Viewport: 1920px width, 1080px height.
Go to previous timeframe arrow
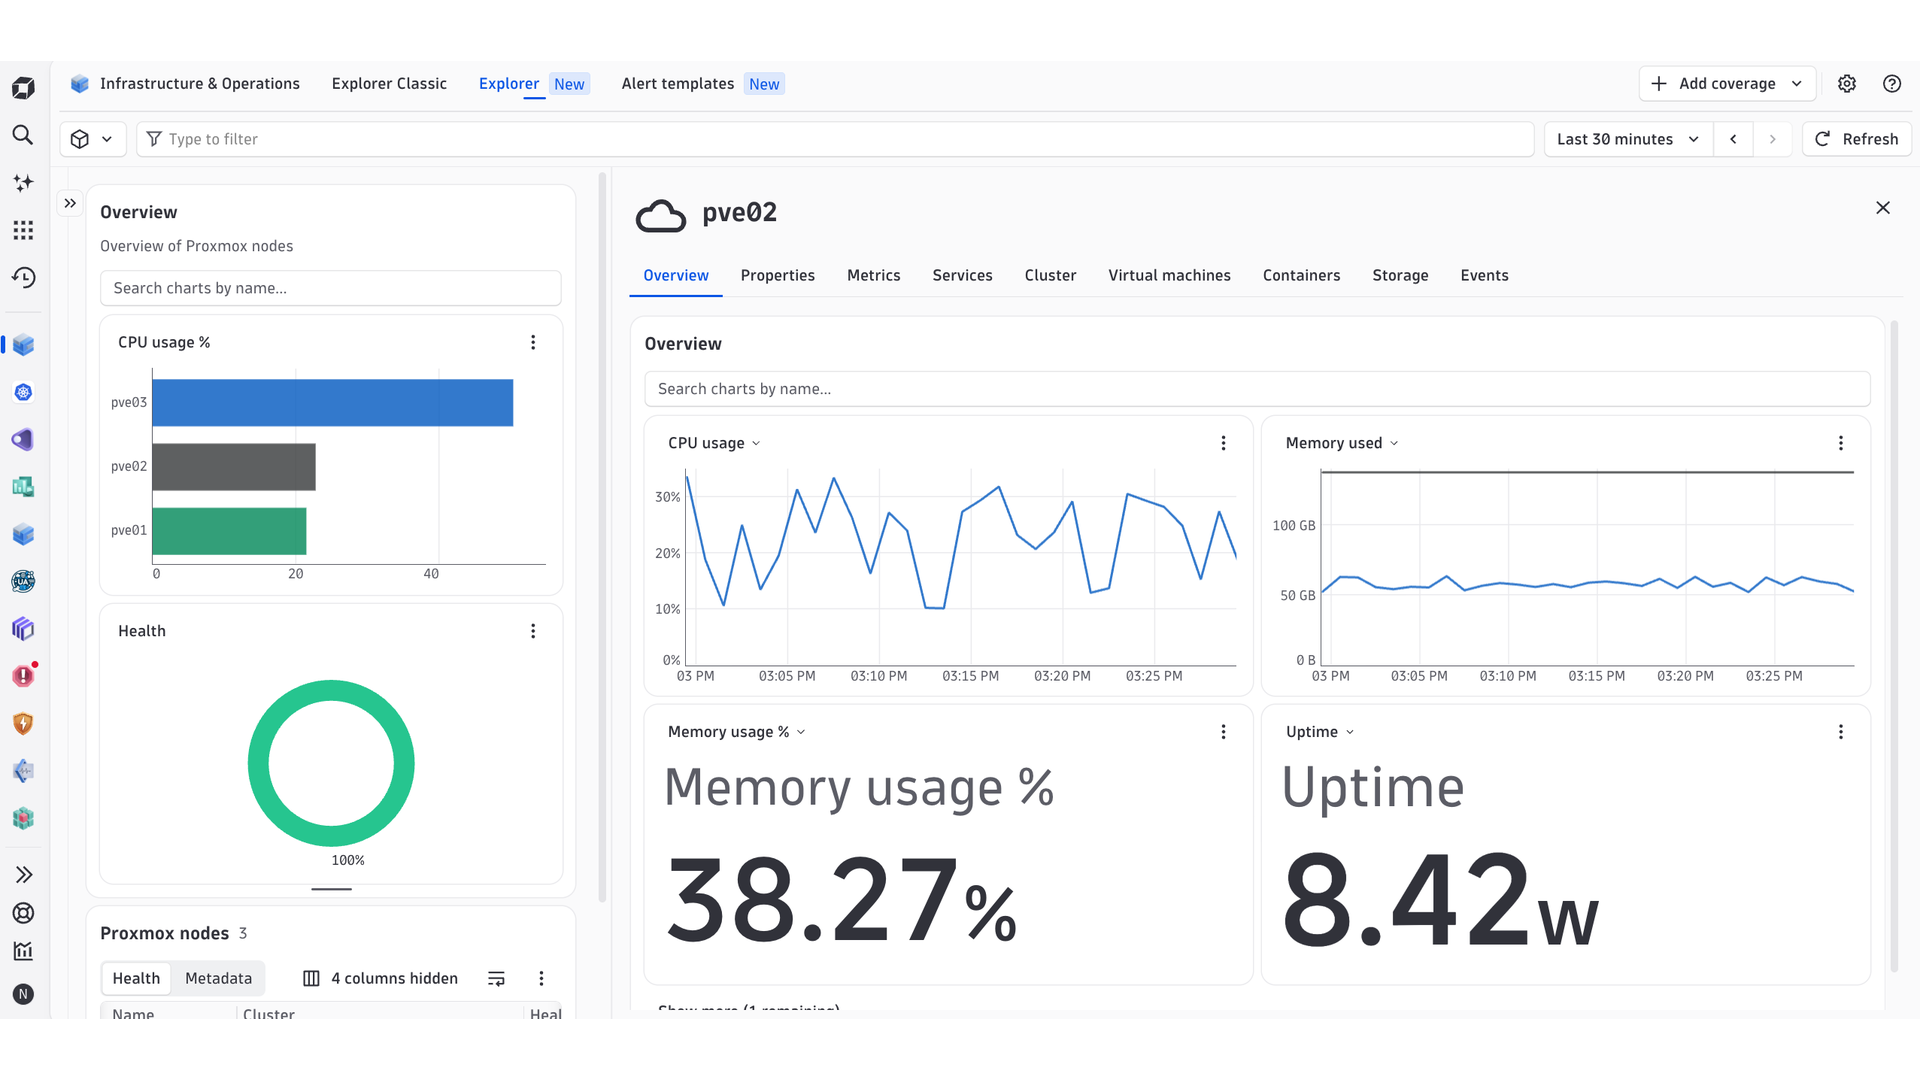pos(1733,139)
